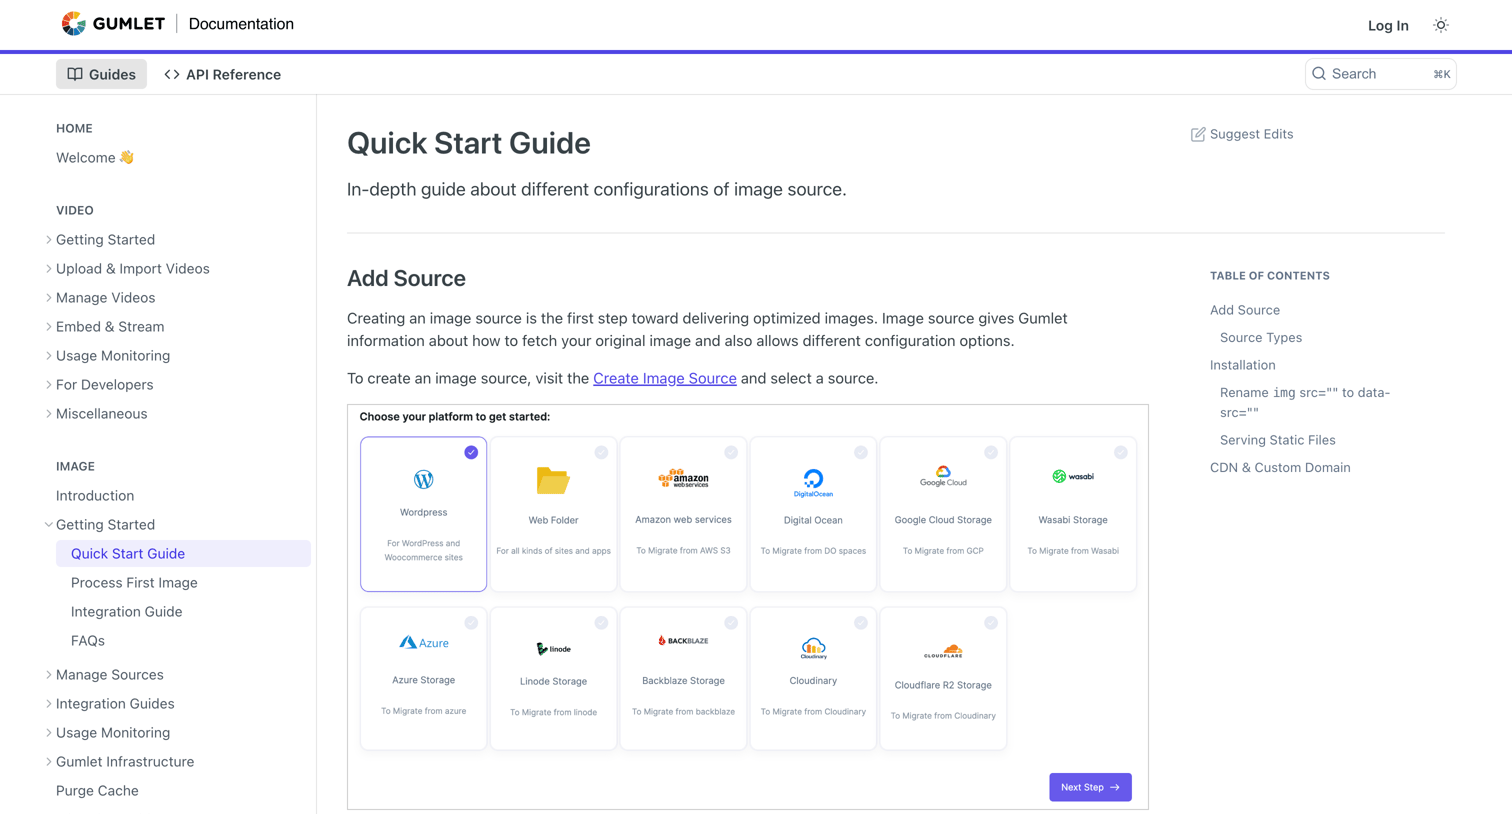Check the Cloudinary card checkmark
This screenshot has width=1512, height=814.
pos(861,622)
